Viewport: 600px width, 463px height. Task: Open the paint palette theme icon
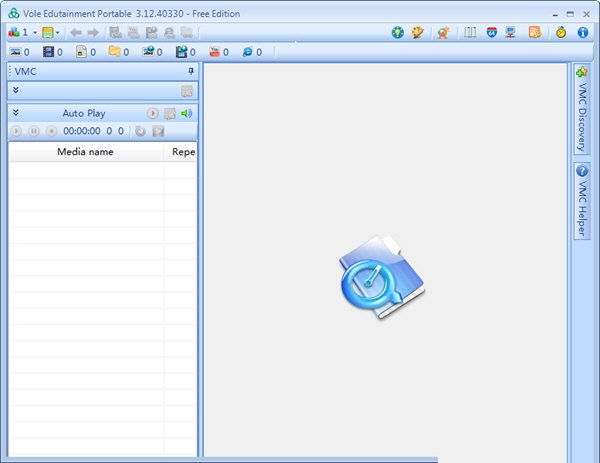417,33
